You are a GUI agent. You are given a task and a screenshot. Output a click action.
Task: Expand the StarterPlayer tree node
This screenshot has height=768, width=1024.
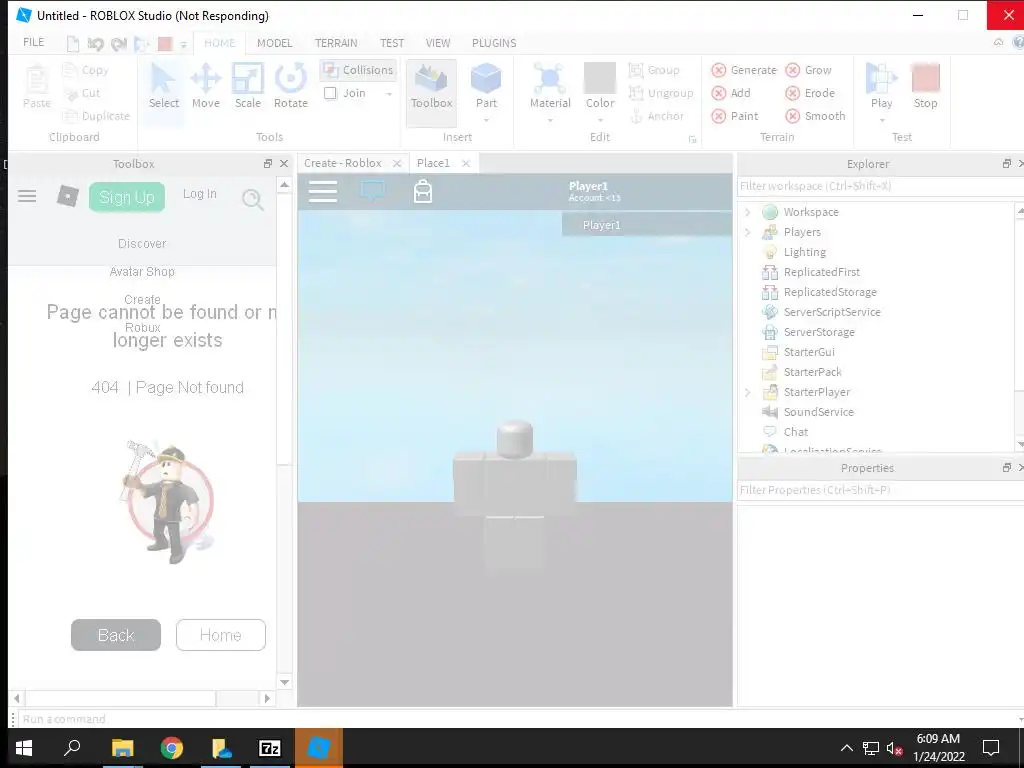click(x=748, y=392)
